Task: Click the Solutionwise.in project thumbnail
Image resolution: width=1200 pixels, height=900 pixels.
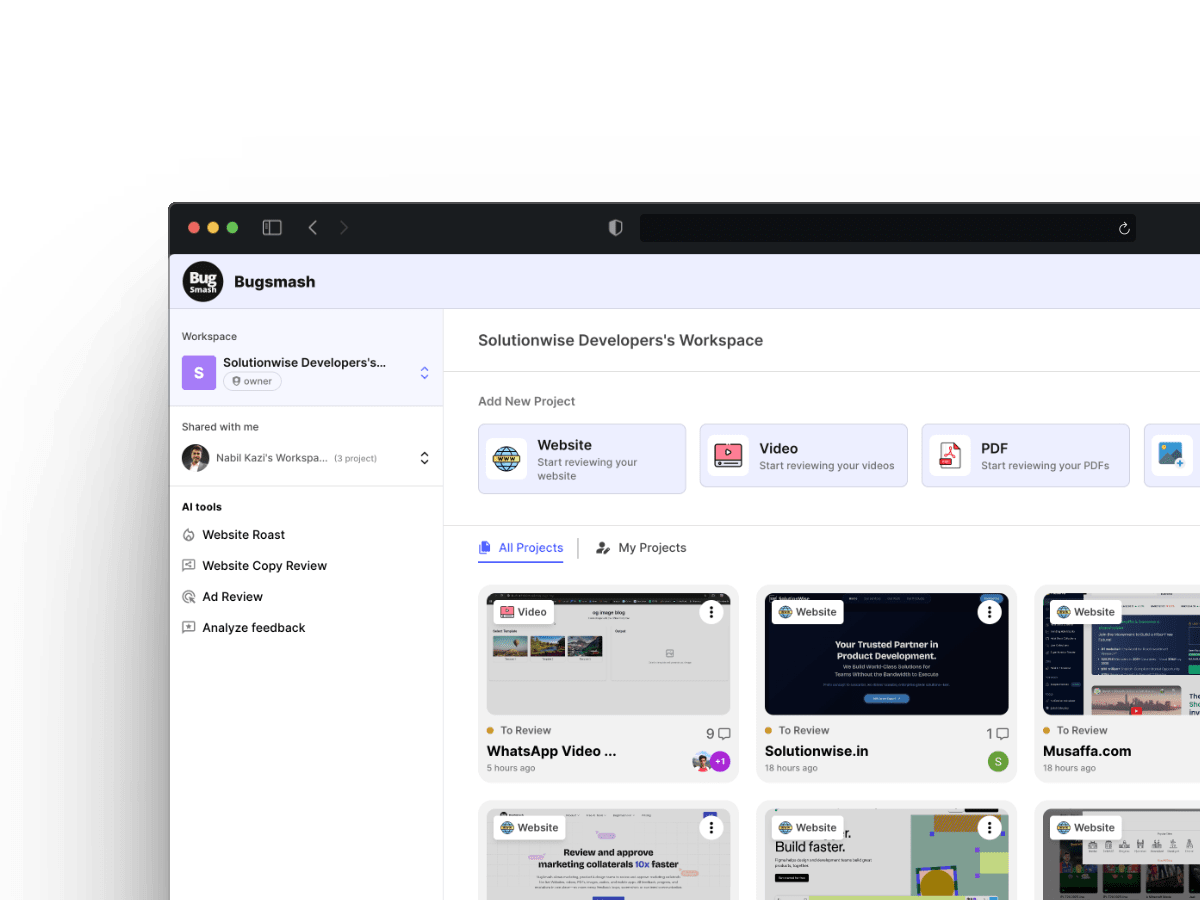Action: point(886,654)
